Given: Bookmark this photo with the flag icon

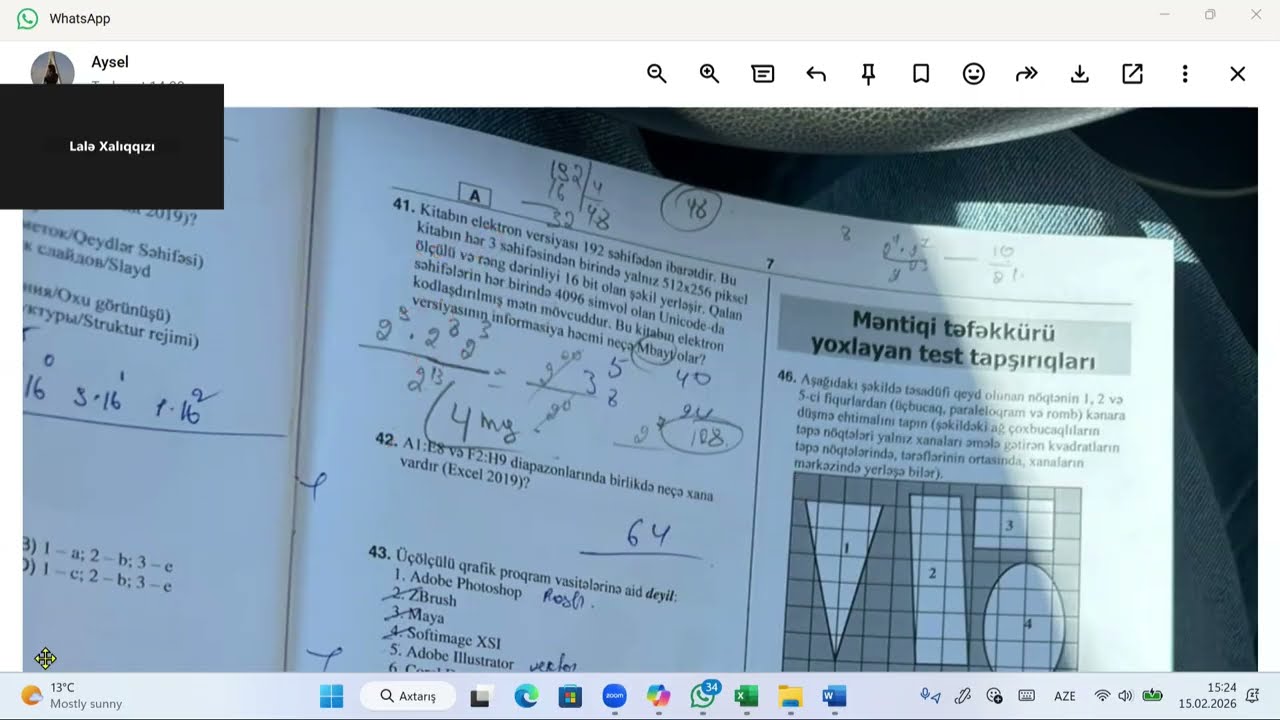Looking at the screenshot, I should pyautogui.click(x=921, y=74).
